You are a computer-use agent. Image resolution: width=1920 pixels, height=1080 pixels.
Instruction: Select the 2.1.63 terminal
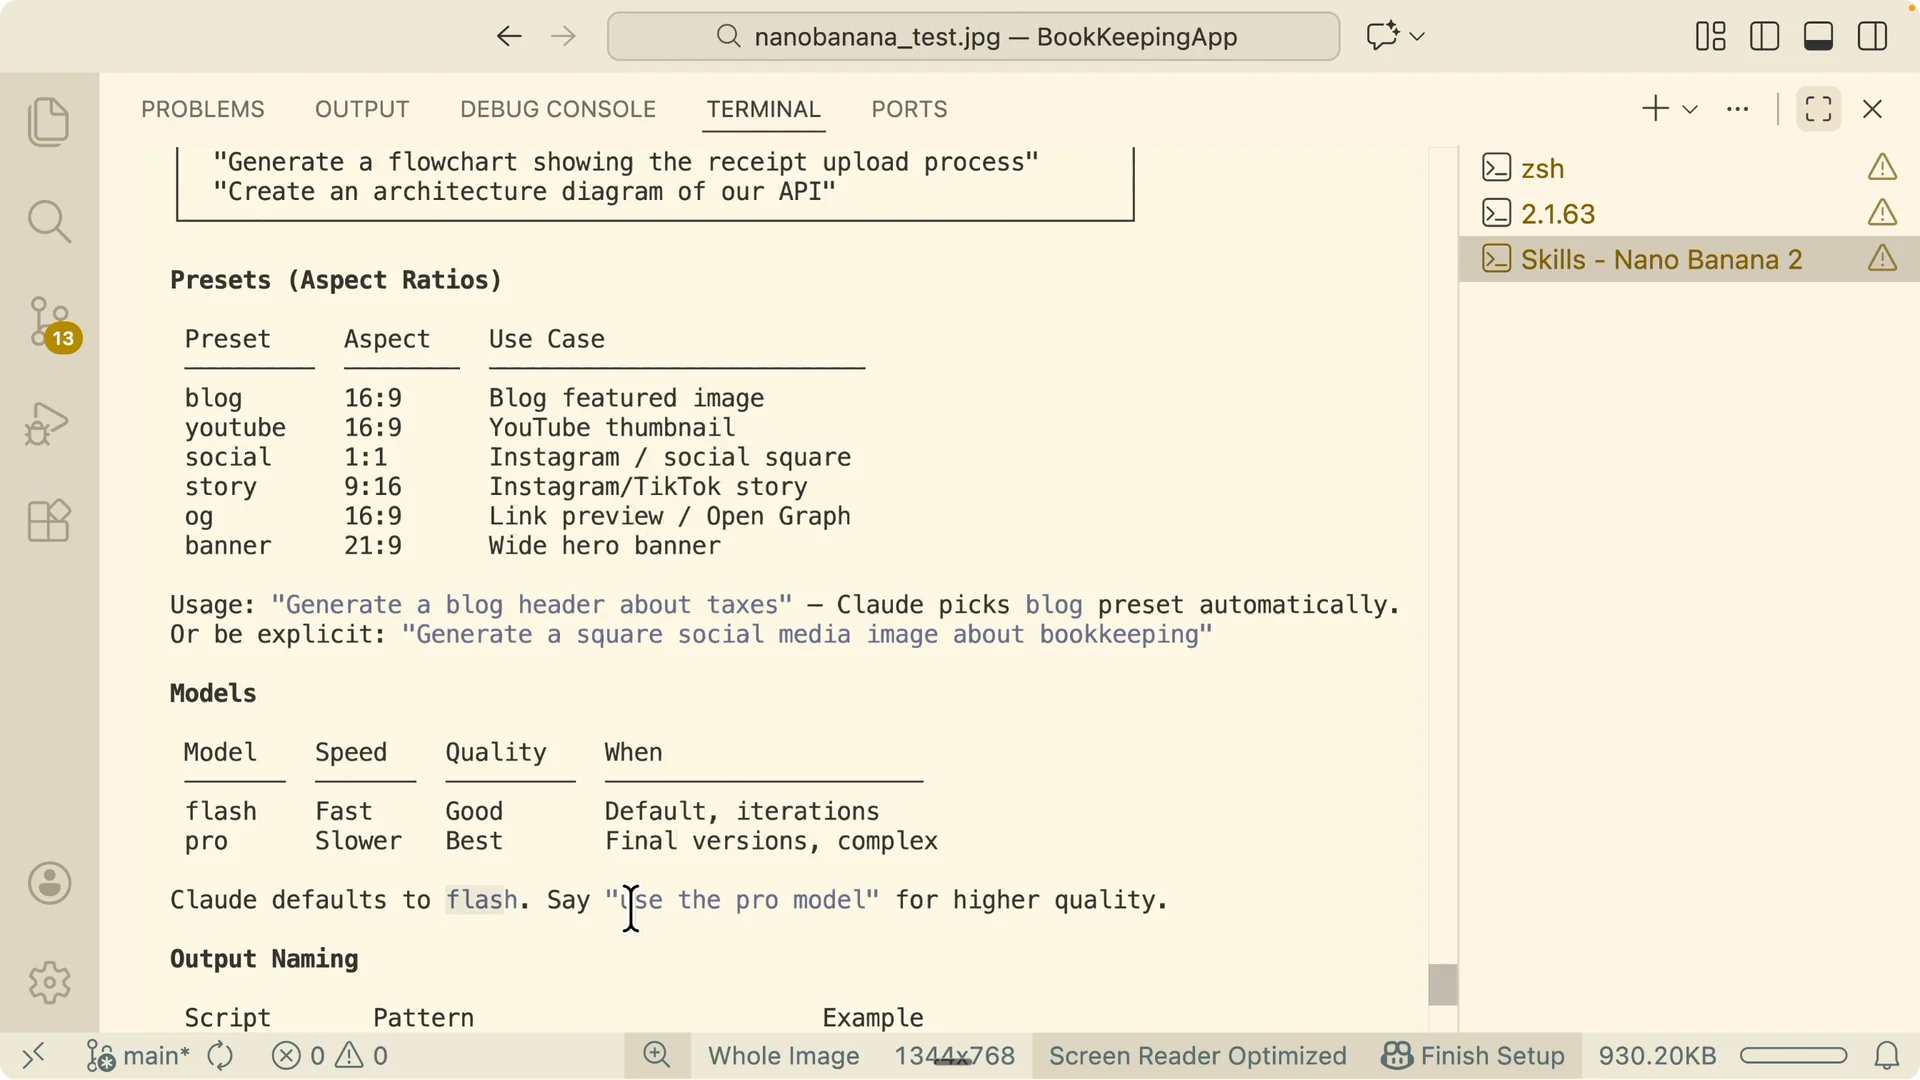(1688, 214)
